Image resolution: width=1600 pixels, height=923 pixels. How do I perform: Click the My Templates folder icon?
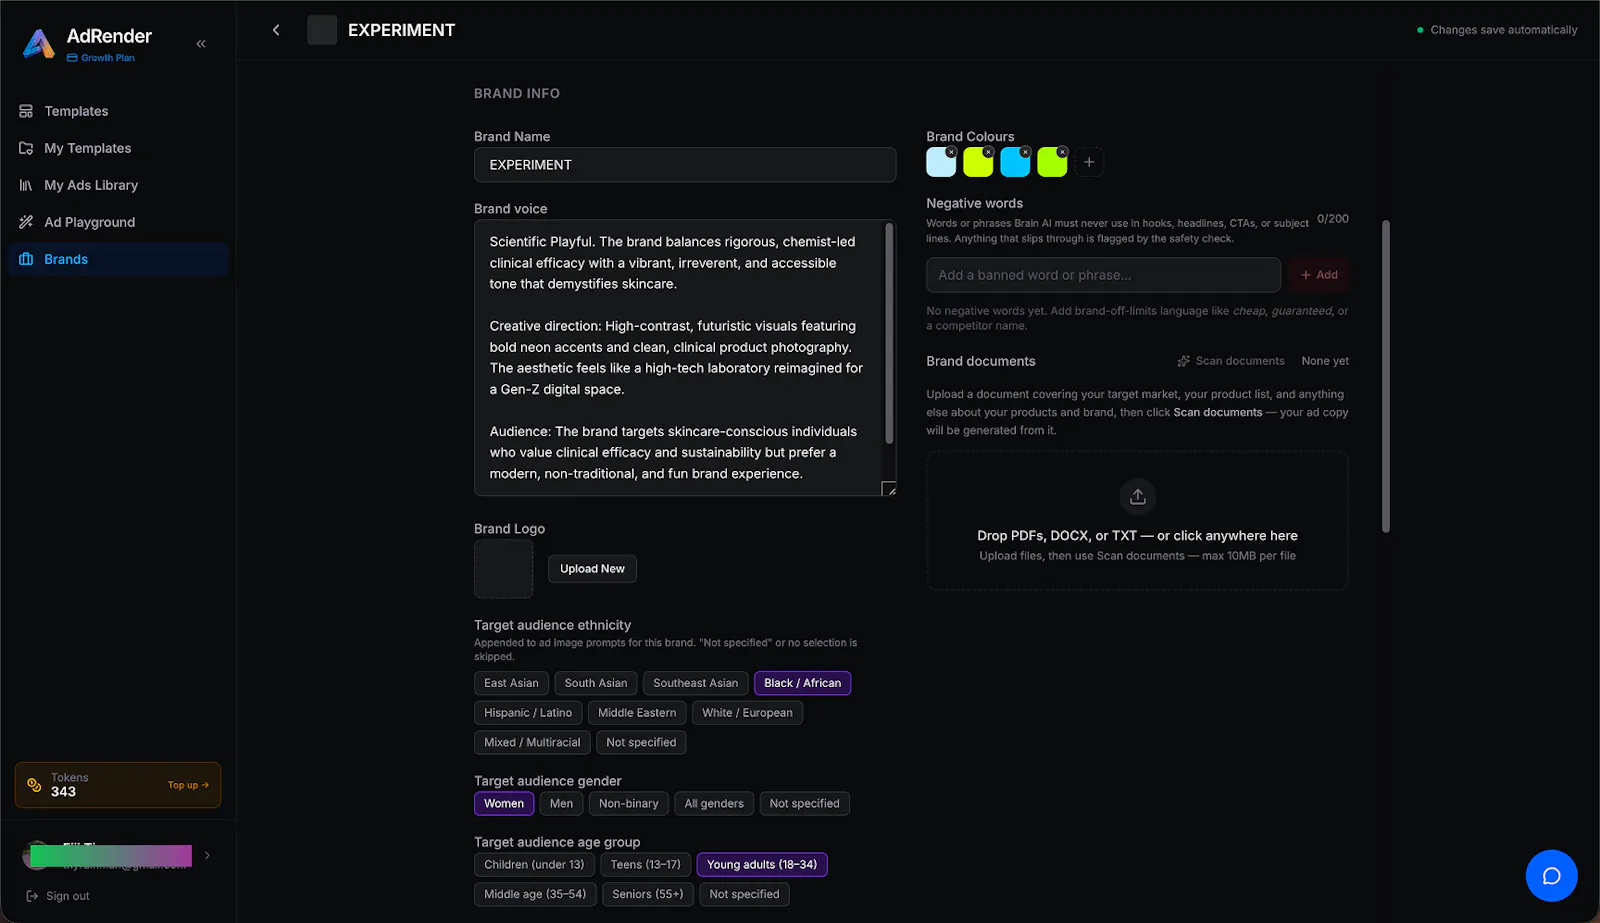point(26,148)
